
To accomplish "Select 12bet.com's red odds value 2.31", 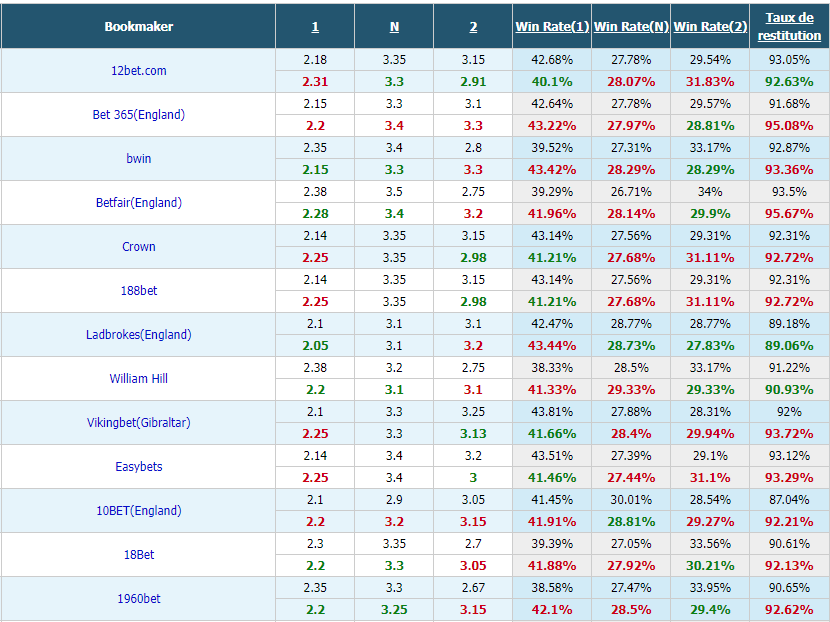I will (x=315, y=82).
